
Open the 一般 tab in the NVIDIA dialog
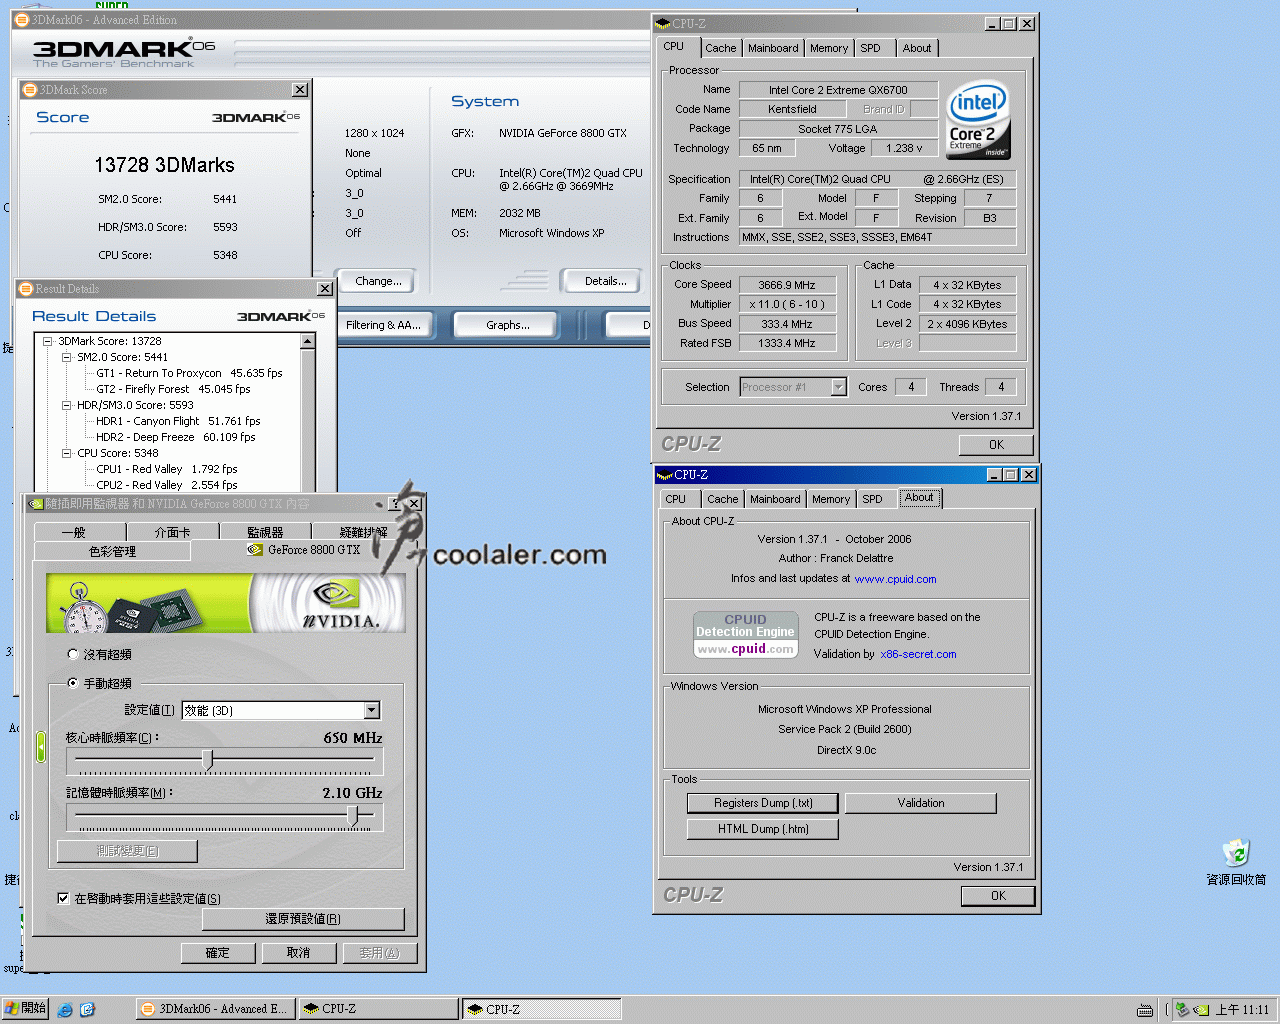pos(73,532)
